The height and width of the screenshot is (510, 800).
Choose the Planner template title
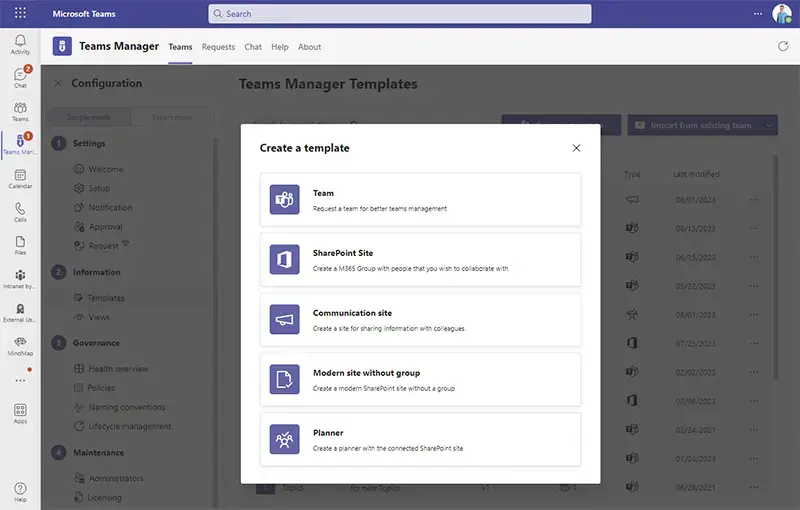point(328,433)
